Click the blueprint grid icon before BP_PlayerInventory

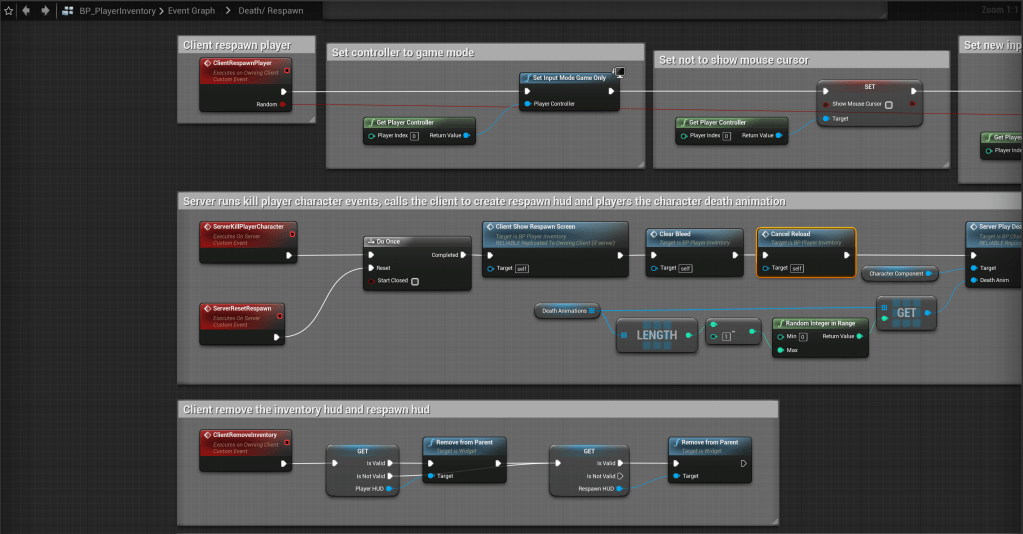point(67,10)
